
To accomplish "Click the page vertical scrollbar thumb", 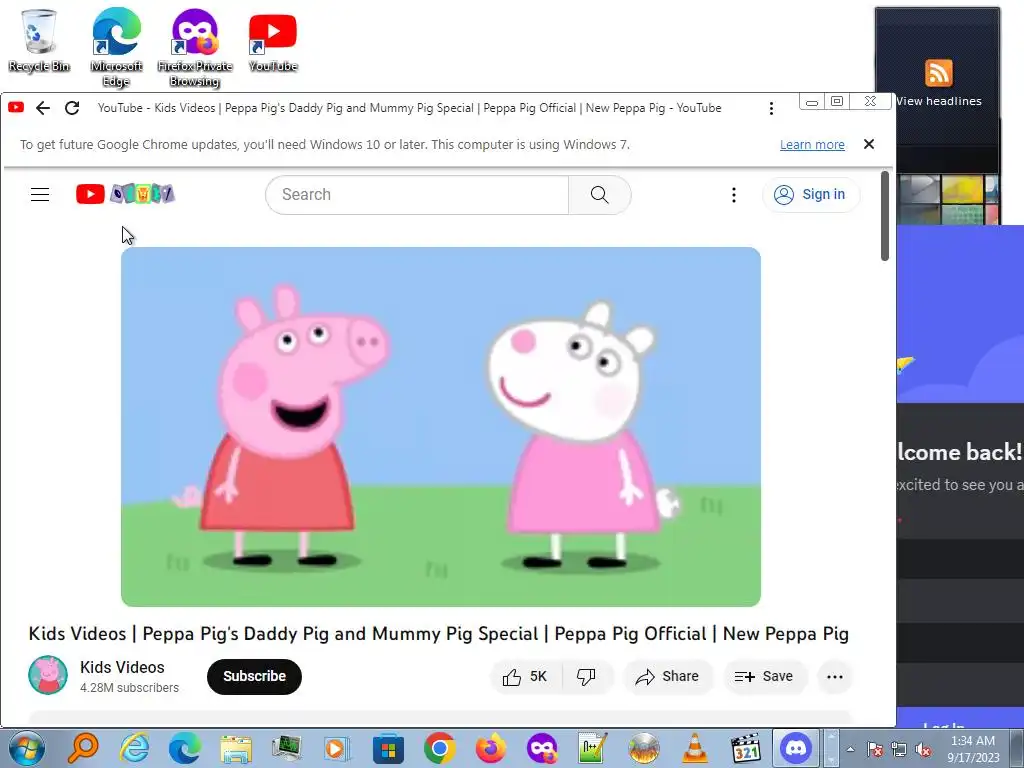I will click(x=885, y=216).
